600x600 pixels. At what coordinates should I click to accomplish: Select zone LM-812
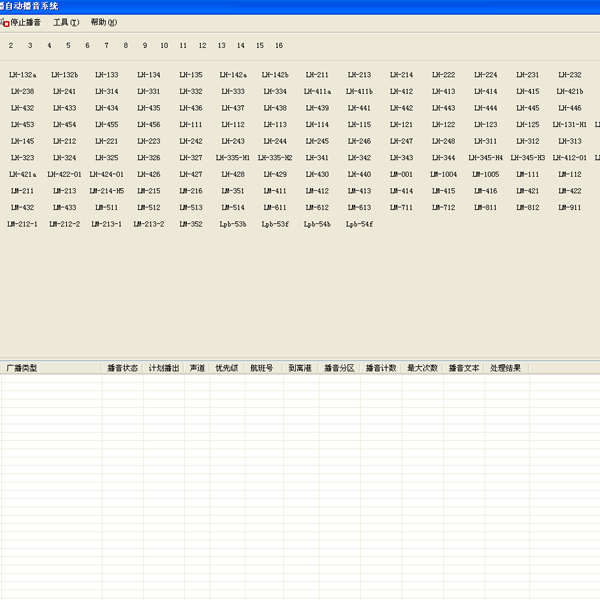tap(528, 208)
